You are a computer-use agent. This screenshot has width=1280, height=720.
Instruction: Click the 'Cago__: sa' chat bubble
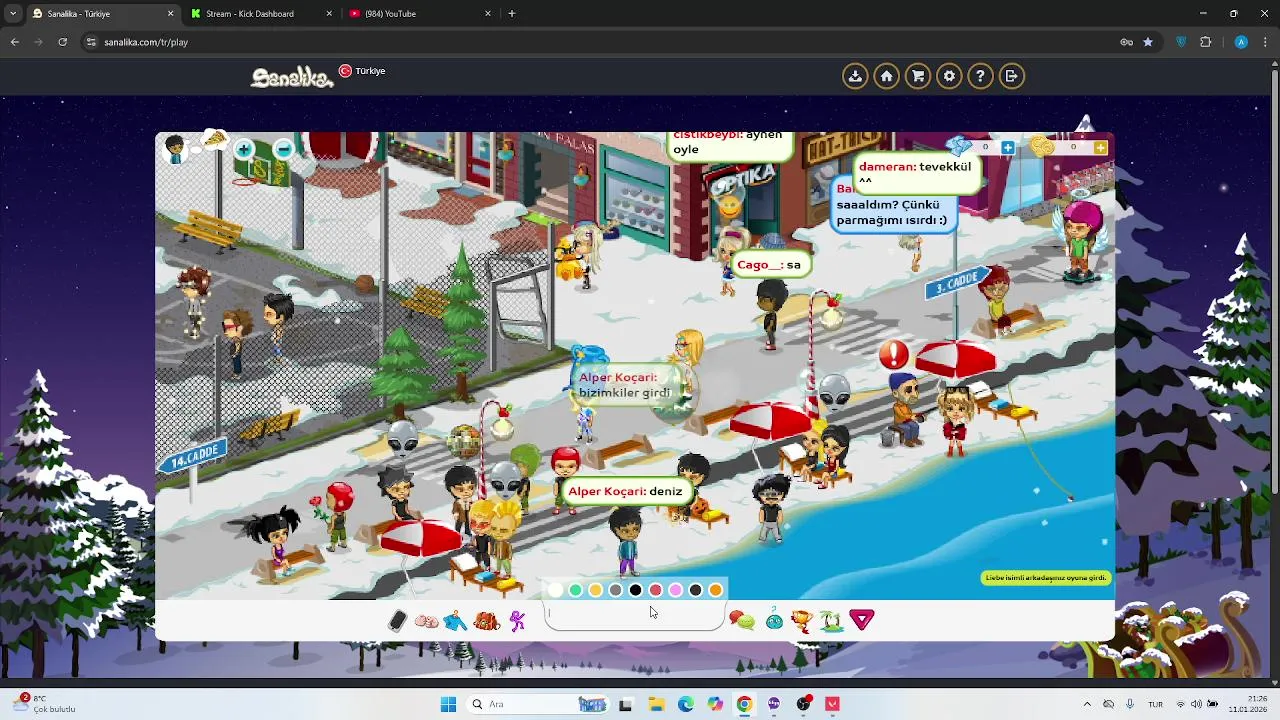coord(770,265)
